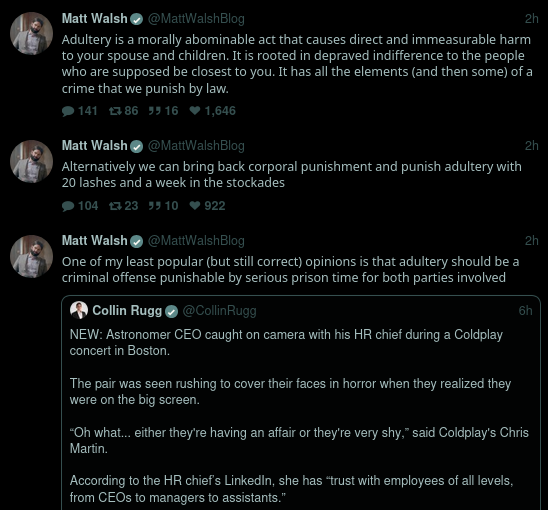
Task: Open replies on the 141-comment tweet
Action: 68,111
